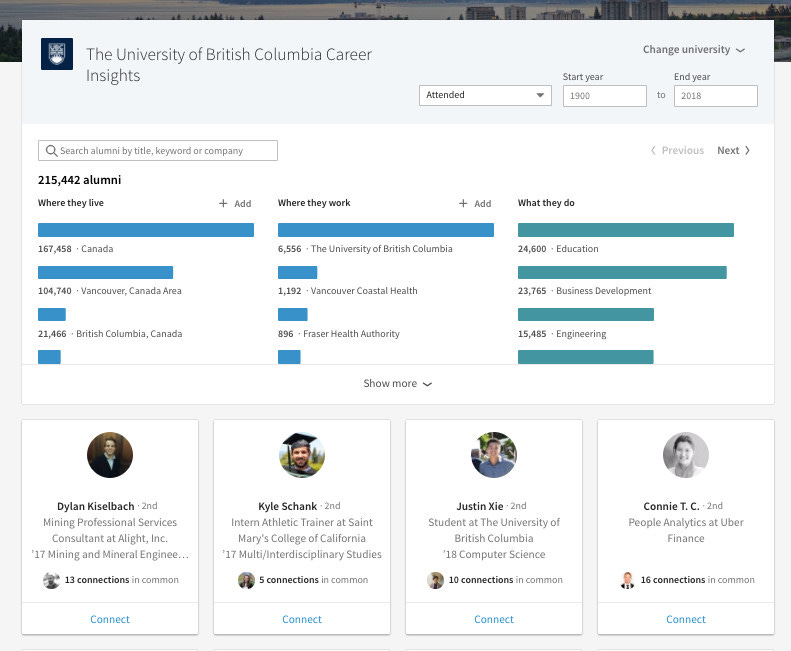View 16 connections in common

[698, 580]
